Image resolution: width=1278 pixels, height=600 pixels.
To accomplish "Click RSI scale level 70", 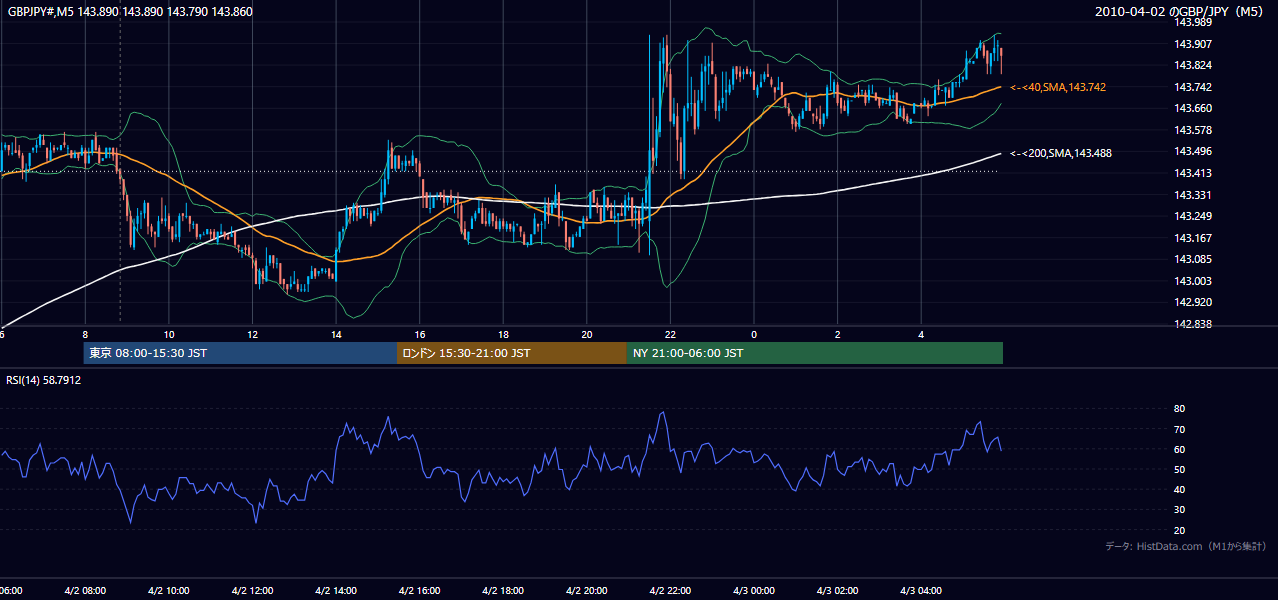I will (1180, 429).
